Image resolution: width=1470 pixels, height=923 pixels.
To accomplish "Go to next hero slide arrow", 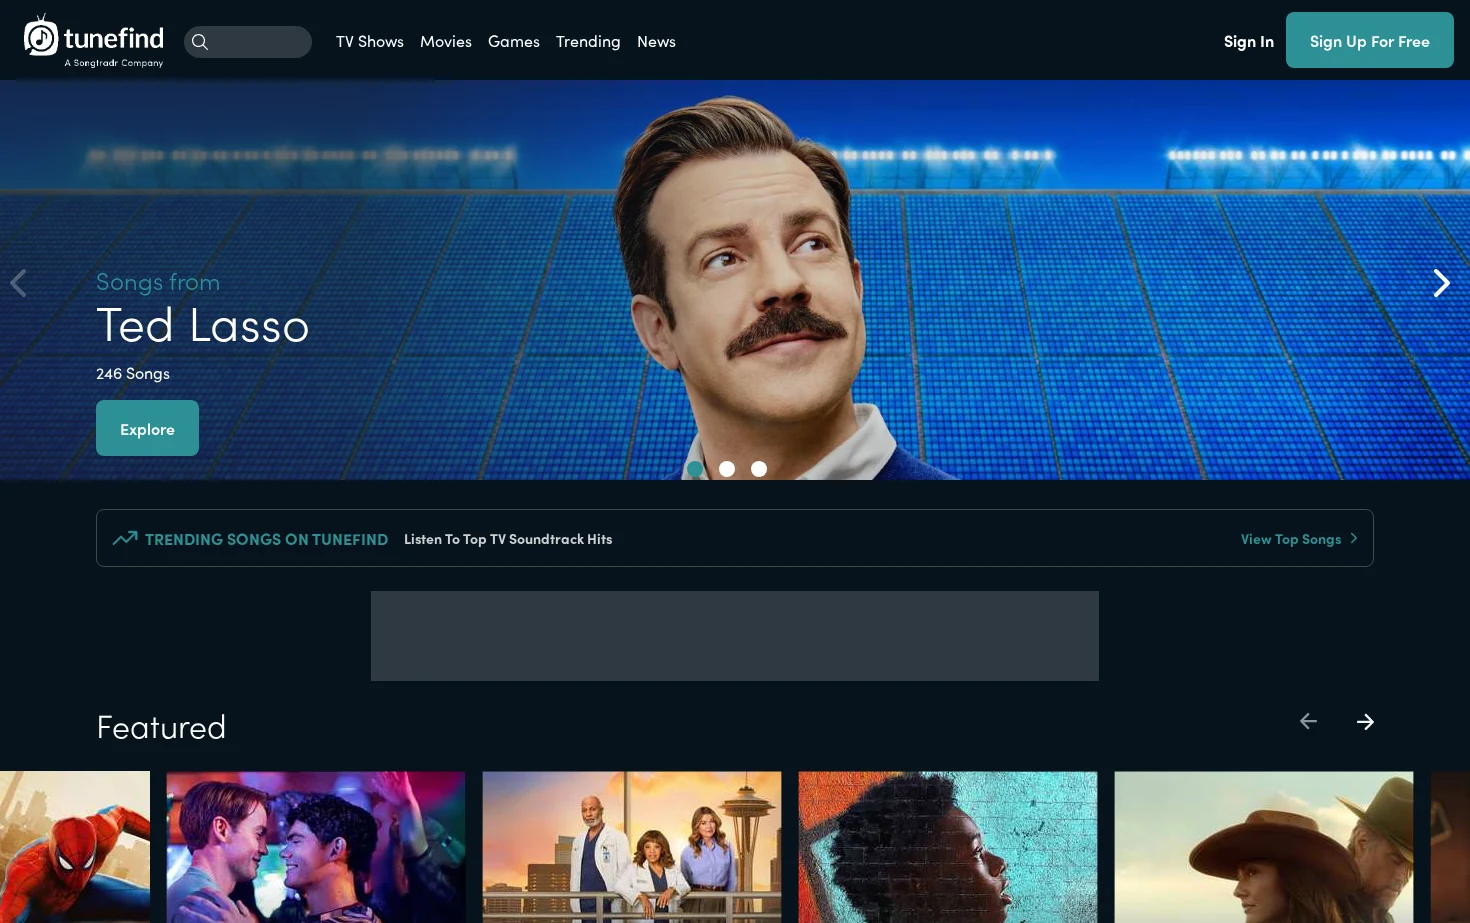I will [1441, 283].
